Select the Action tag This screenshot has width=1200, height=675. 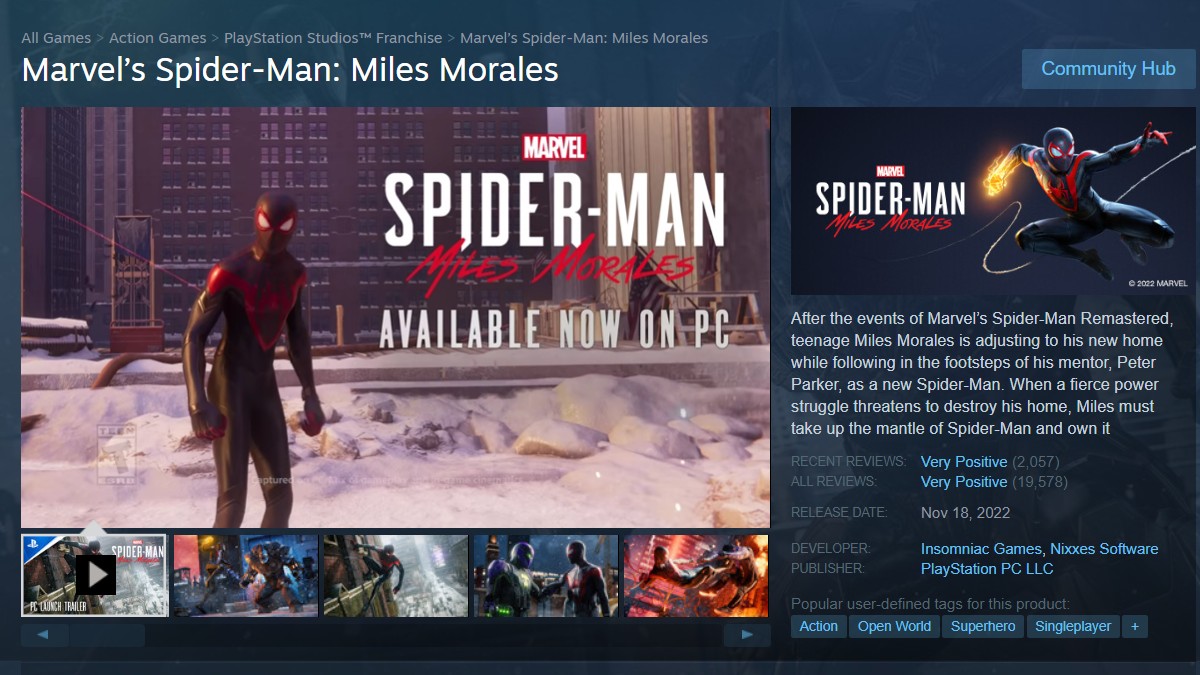[x=819, y=626]
